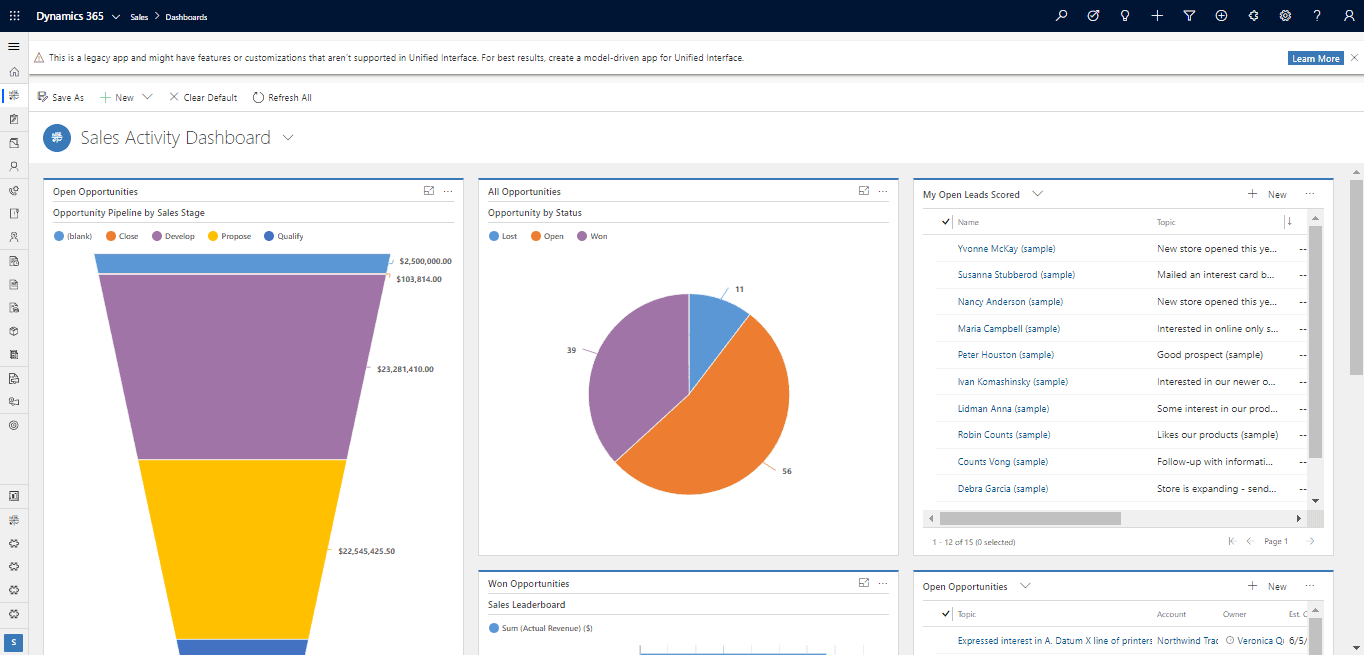Pop out the Open Opportunities chart

[x=429, y=190]
